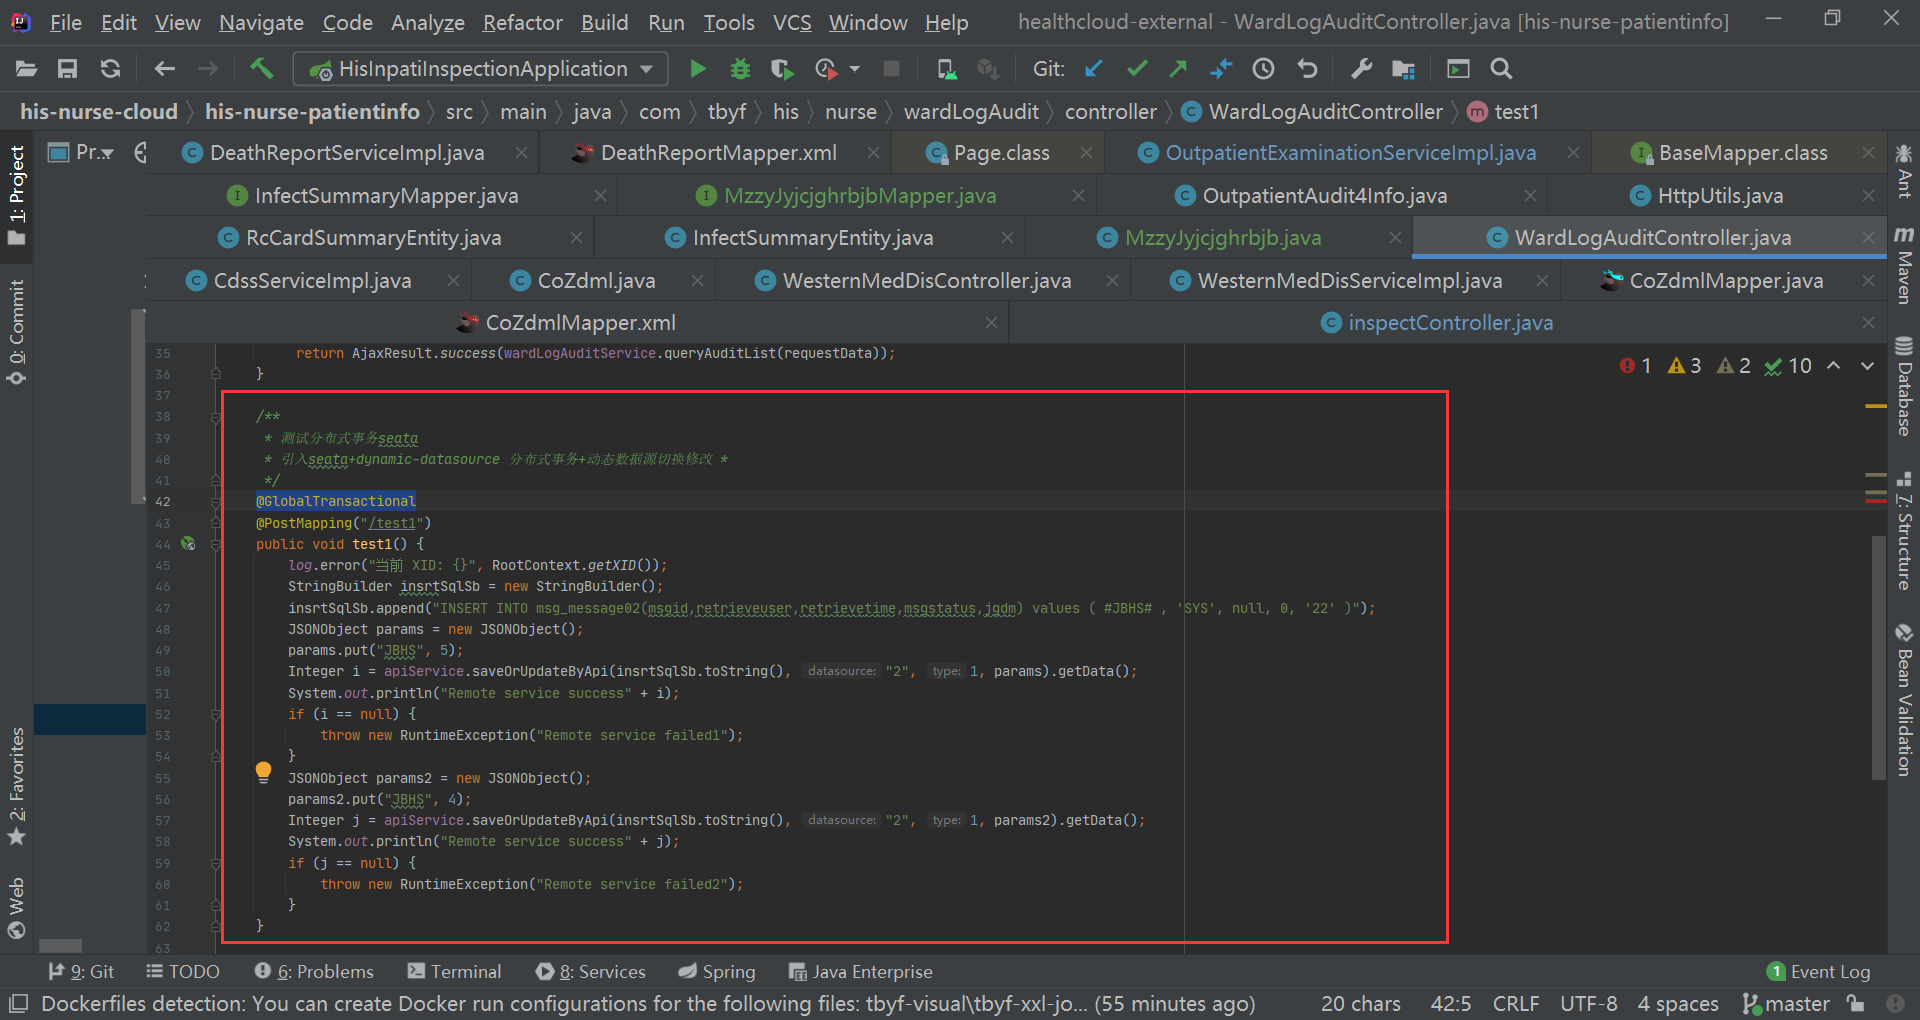This screenshot has height=1020, width=1920.
Task: Open the Event Log
Action: 1830,970
